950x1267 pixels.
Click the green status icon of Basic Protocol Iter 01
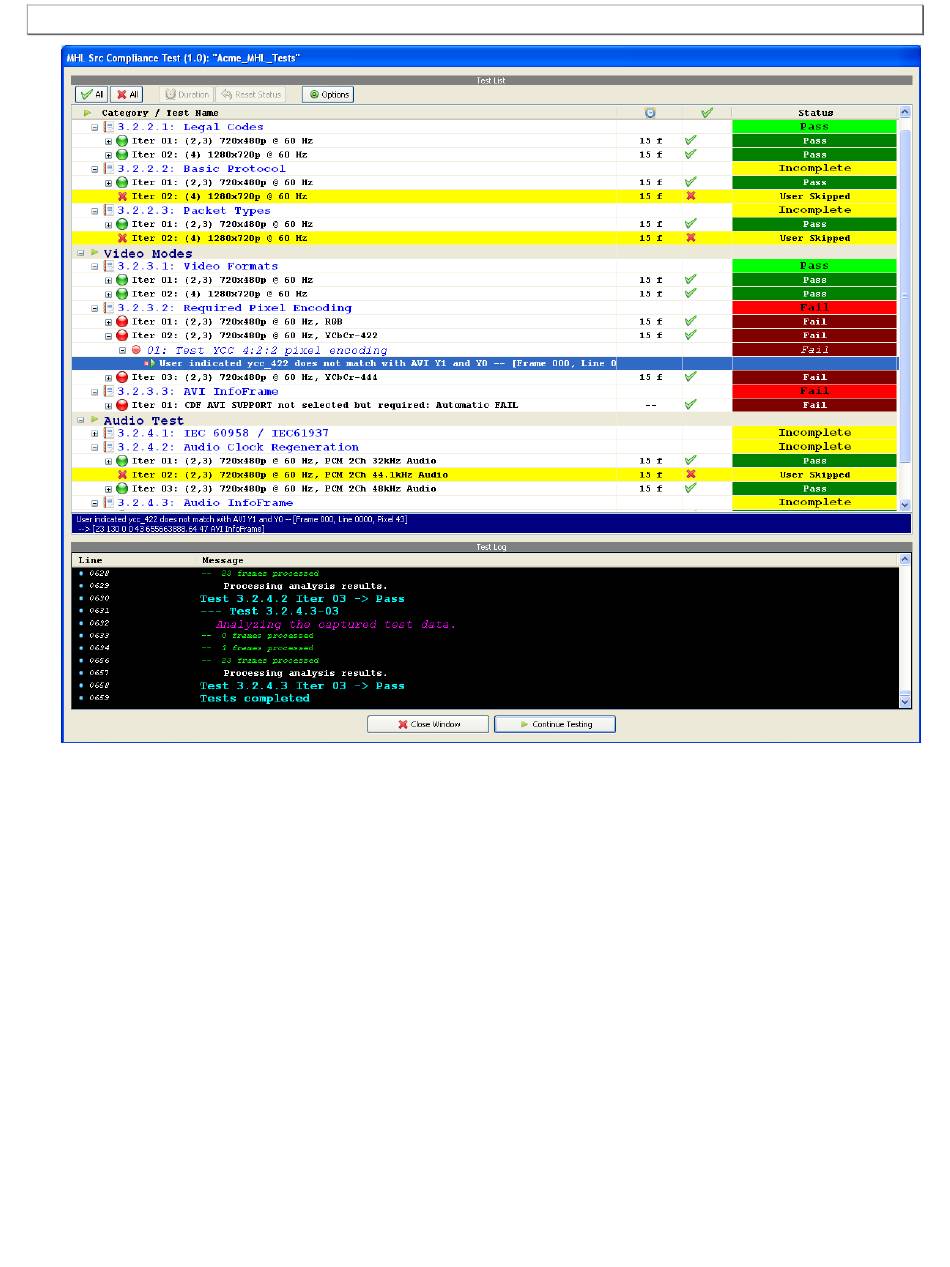point(122,183)
